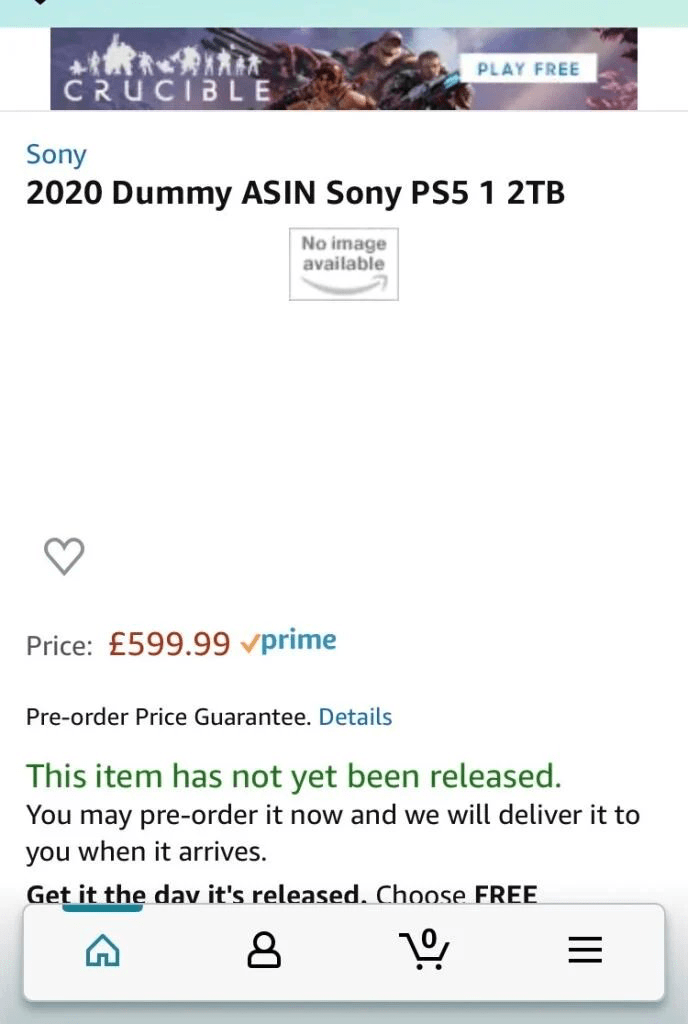This screenshot has height=1024, width=688.
Task: Tap the cart badge showing 0 items
Action: tap(430, 938)
